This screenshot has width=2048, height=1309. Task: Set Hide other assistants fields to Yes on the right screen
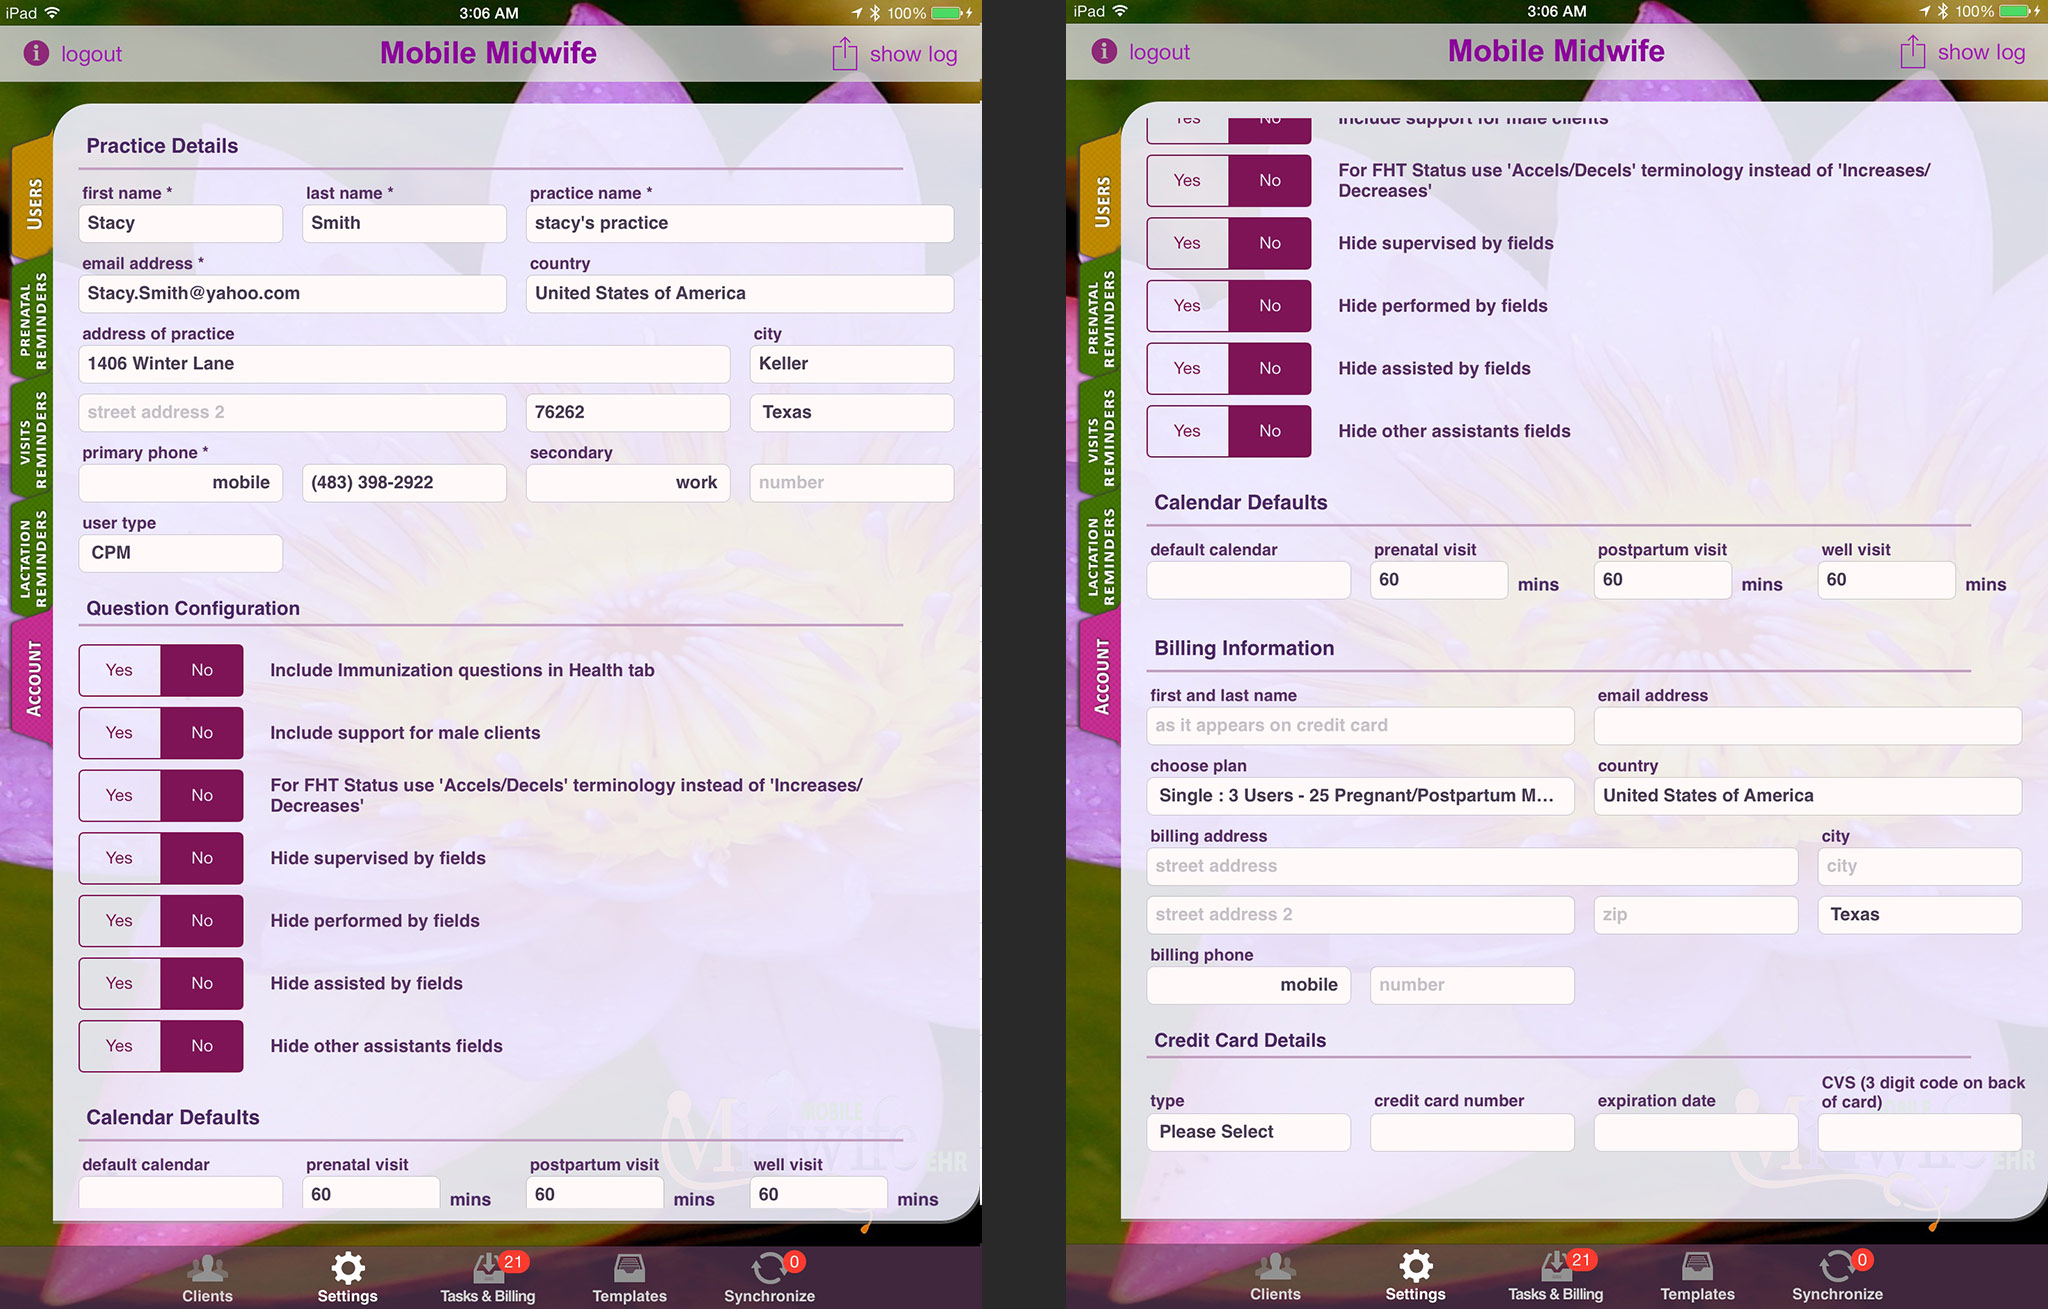1187,431
